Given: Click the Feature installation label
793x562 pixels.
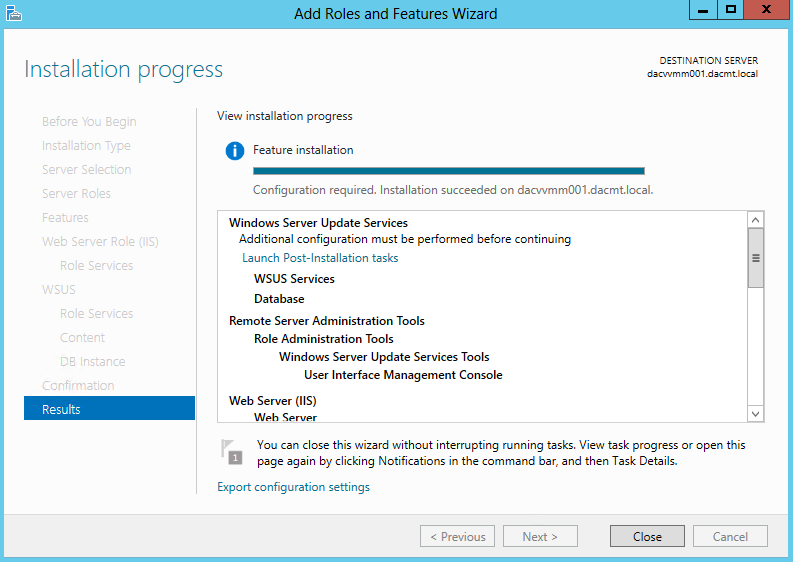Looking at the screenshot, I should [303, 150].
